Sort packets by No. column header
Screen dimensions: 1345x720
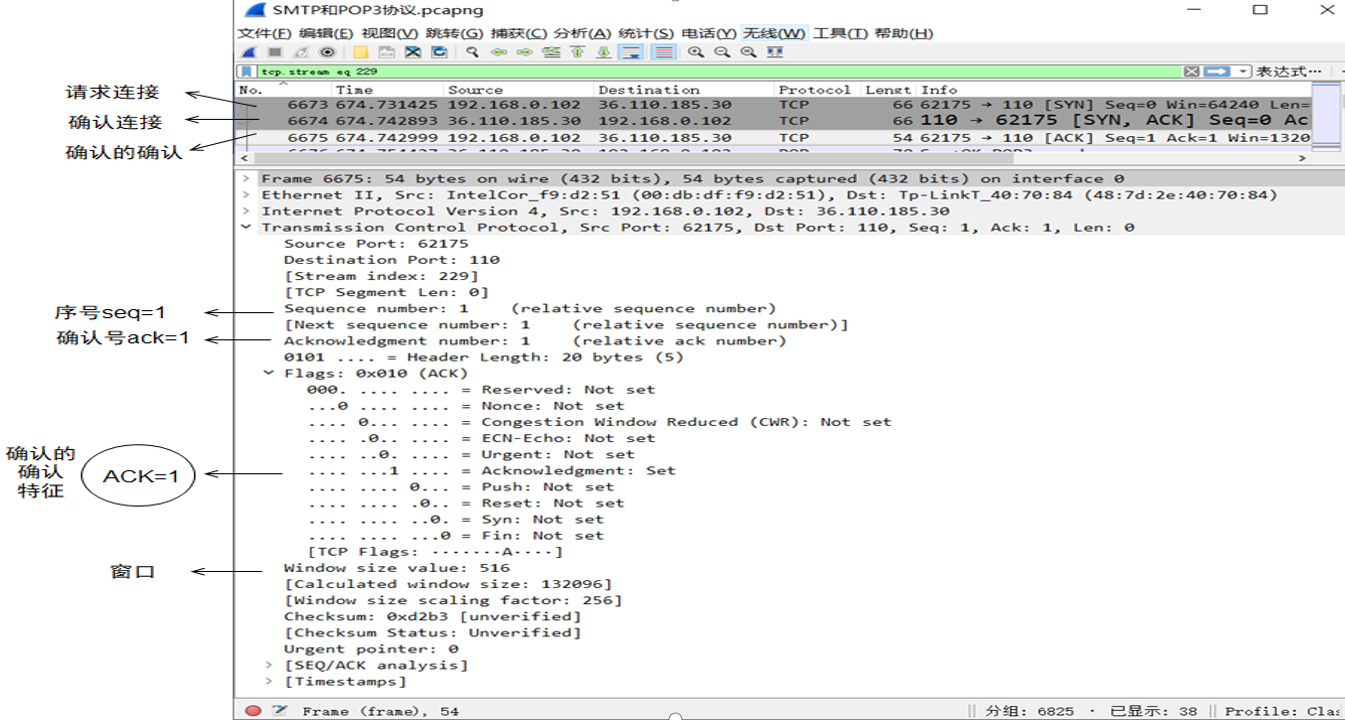tap(284, 90)
